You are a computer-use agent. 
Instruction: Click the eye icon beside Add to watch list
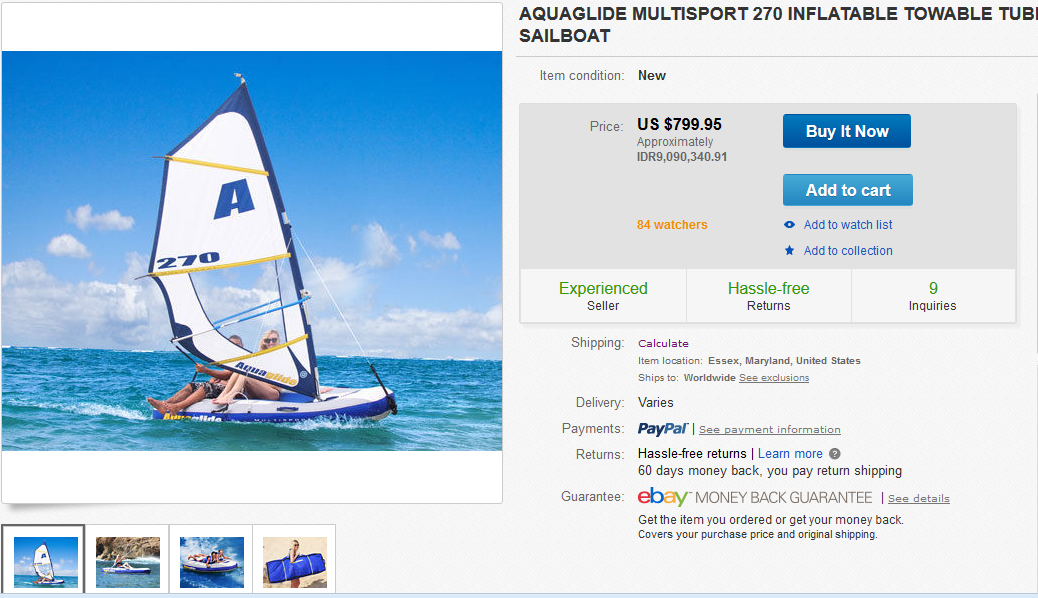(x=790, y=225)
